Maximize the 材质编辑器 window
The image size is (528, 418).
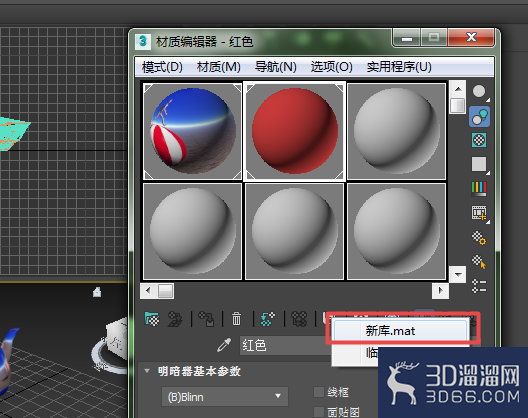pos(433,37)
